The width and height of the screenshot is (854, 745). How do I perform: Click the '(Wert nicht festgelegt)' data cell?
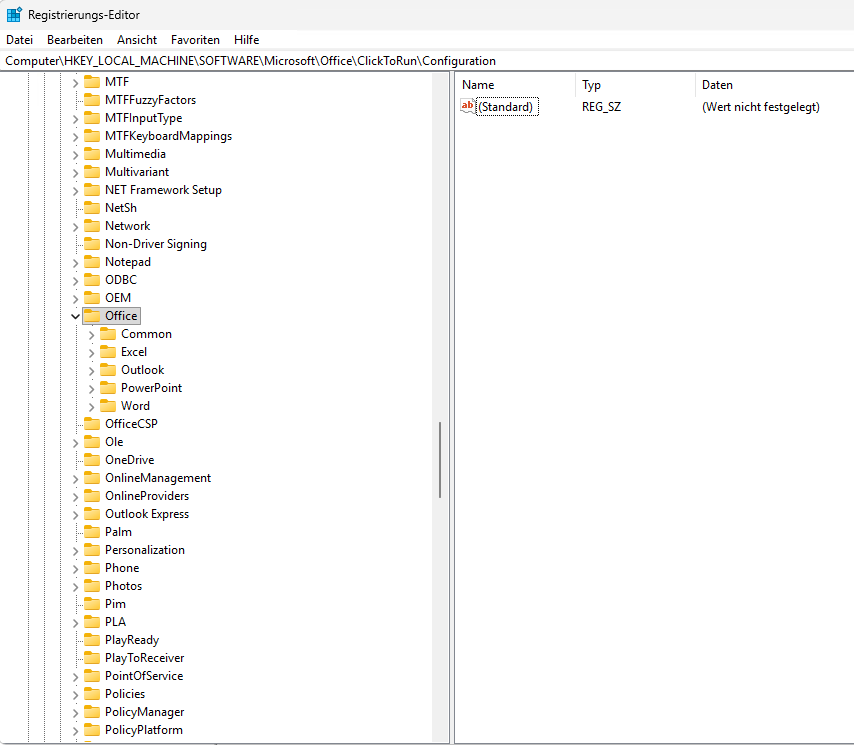coord(760,107)
